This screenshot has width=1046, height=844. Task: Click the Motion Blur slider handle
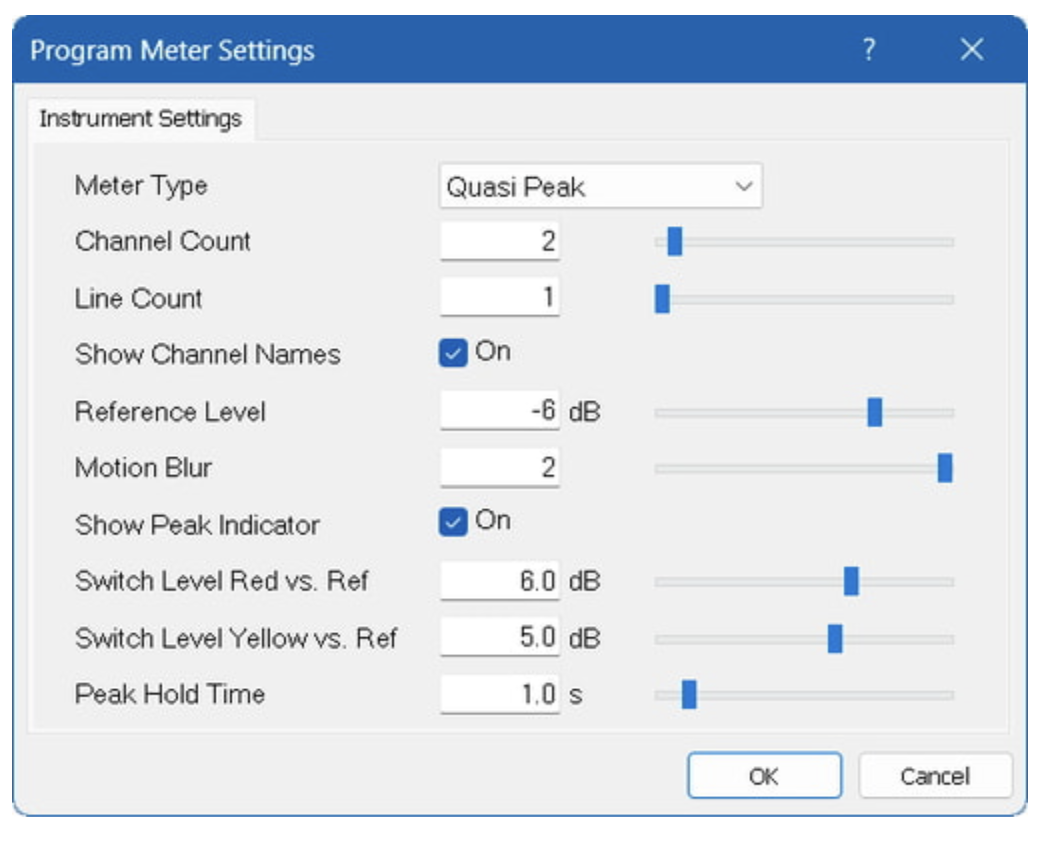pyautogui.click(x=945, y=468)
